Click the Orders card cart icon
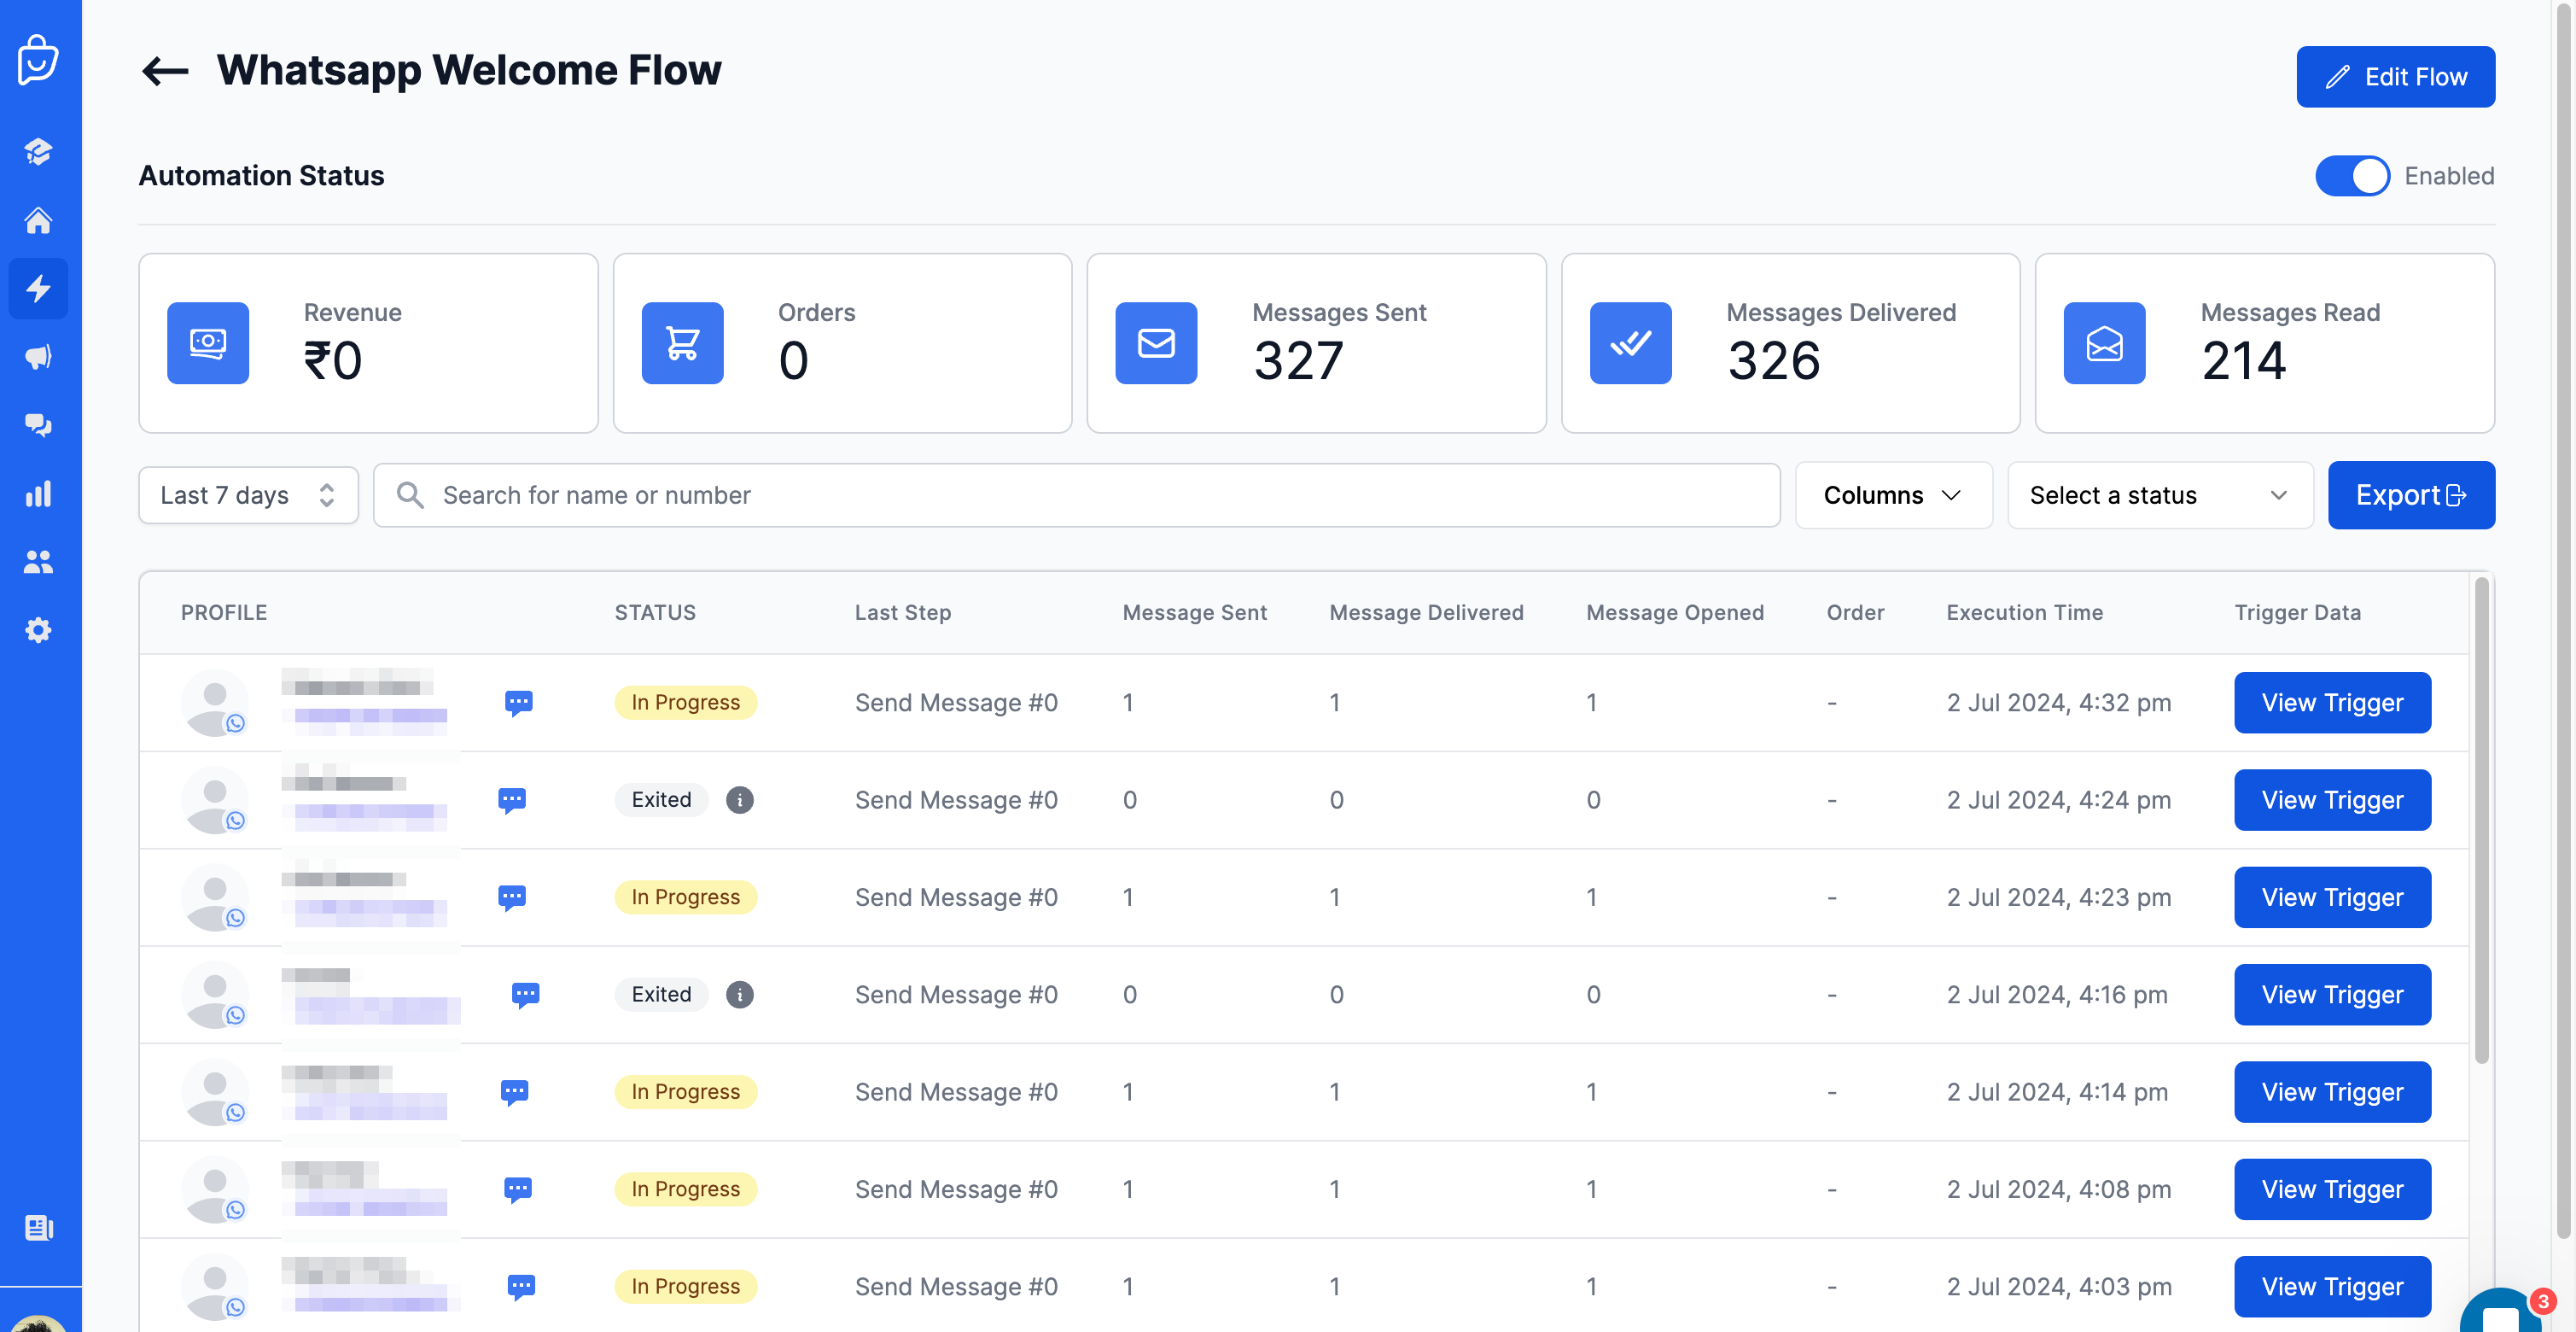Screen dimensions: 2576x1332 [x=682, y=343]
